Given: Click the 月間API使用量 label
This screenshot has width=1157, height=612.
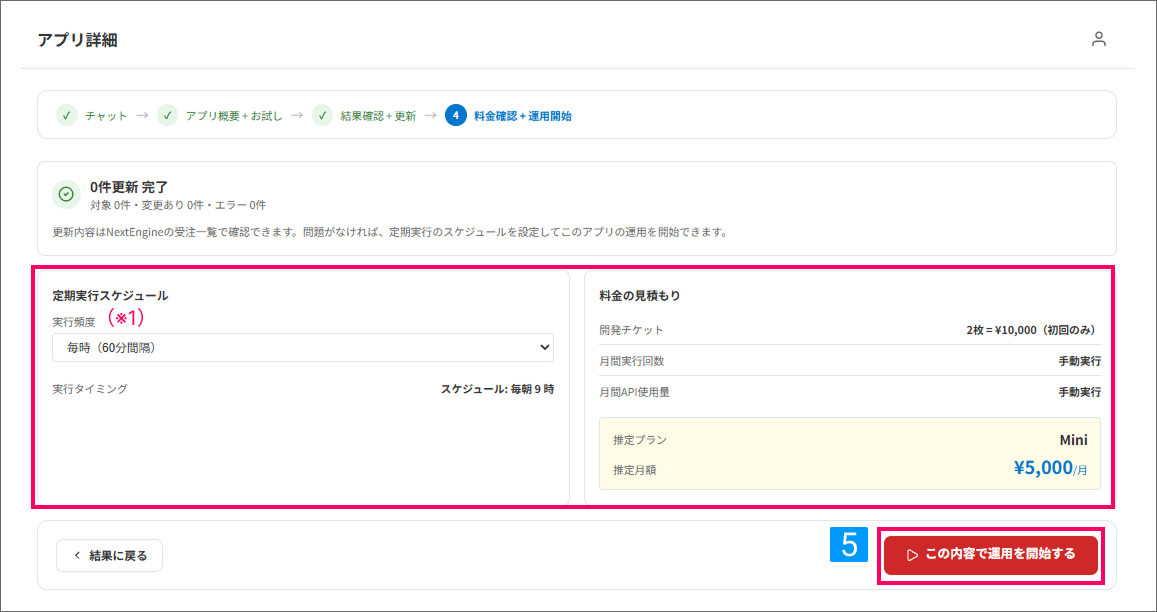Looking at the screenshot, I should tap(635, 392).
